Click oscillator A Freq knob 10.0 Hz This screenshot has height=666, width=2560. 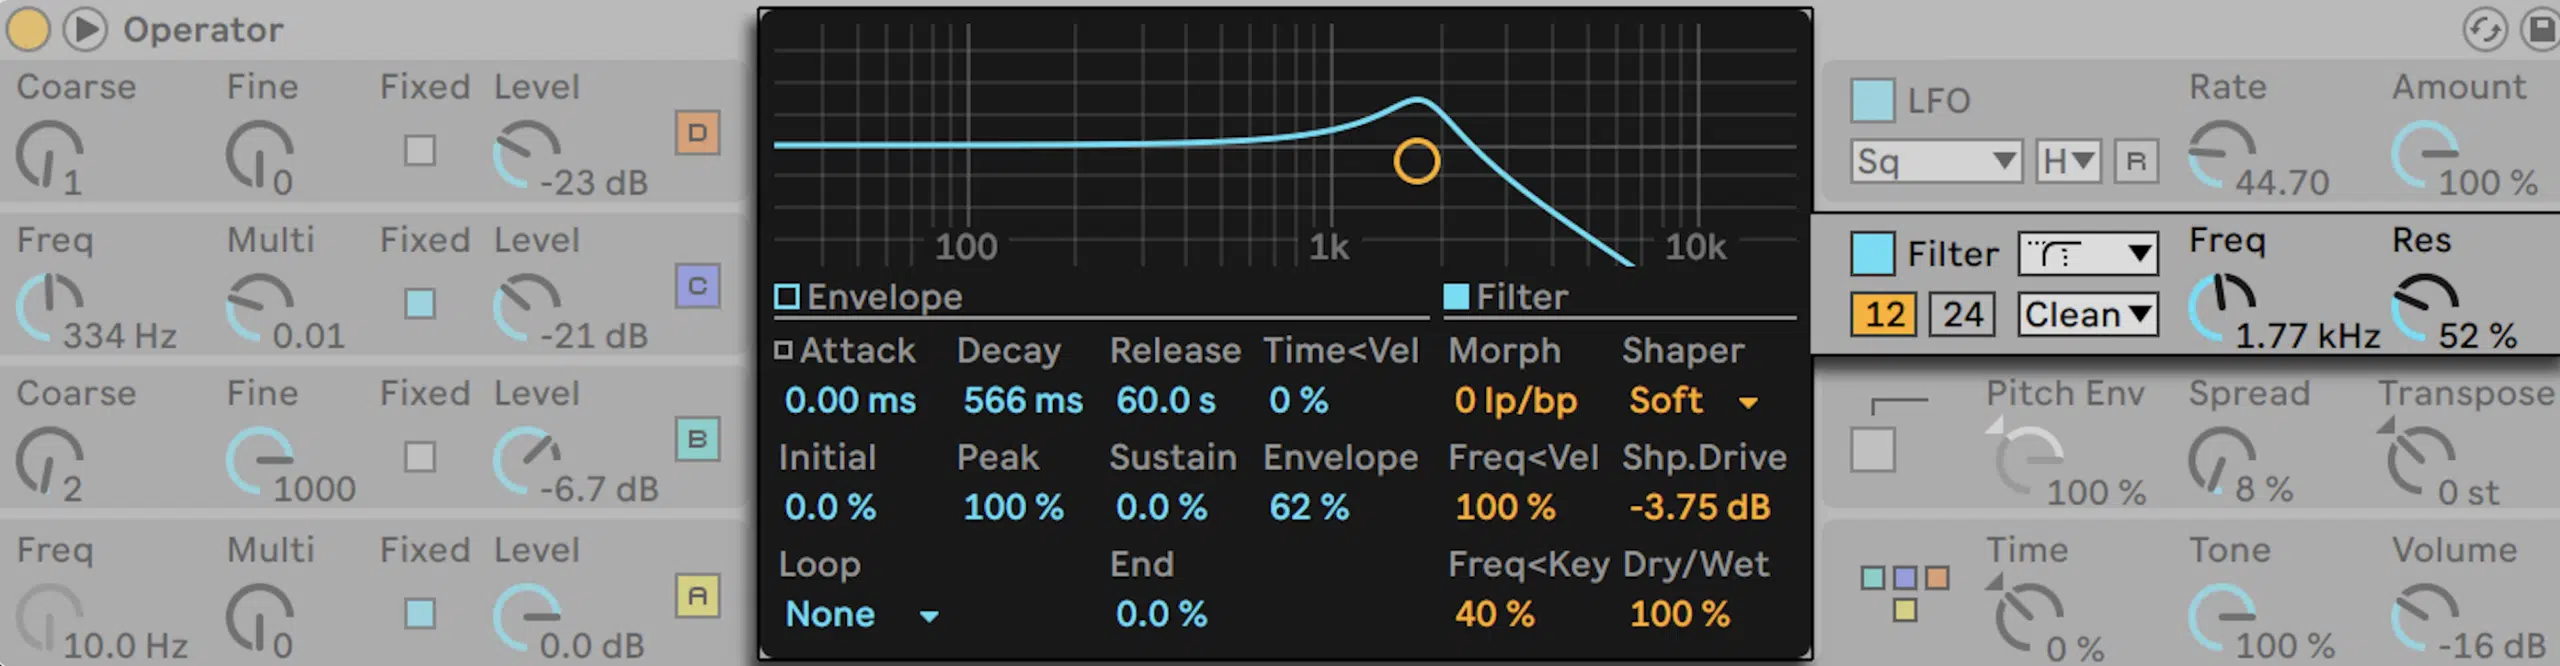tap(48, 618)
